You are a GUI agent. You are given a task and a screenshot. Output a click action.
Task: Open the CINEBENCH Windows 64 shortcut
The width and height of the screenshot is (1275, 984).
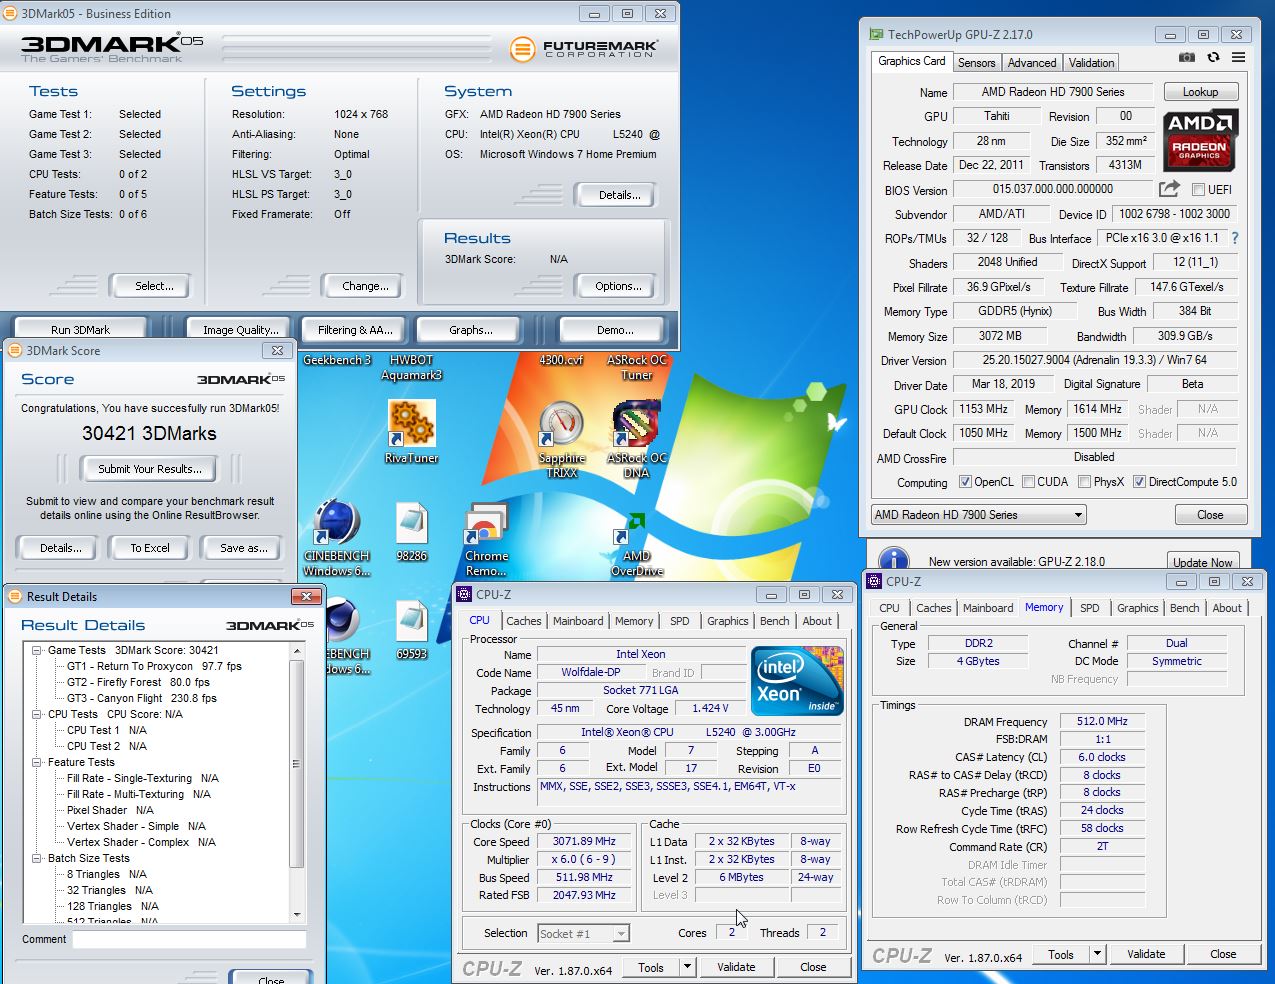[337, 540]
